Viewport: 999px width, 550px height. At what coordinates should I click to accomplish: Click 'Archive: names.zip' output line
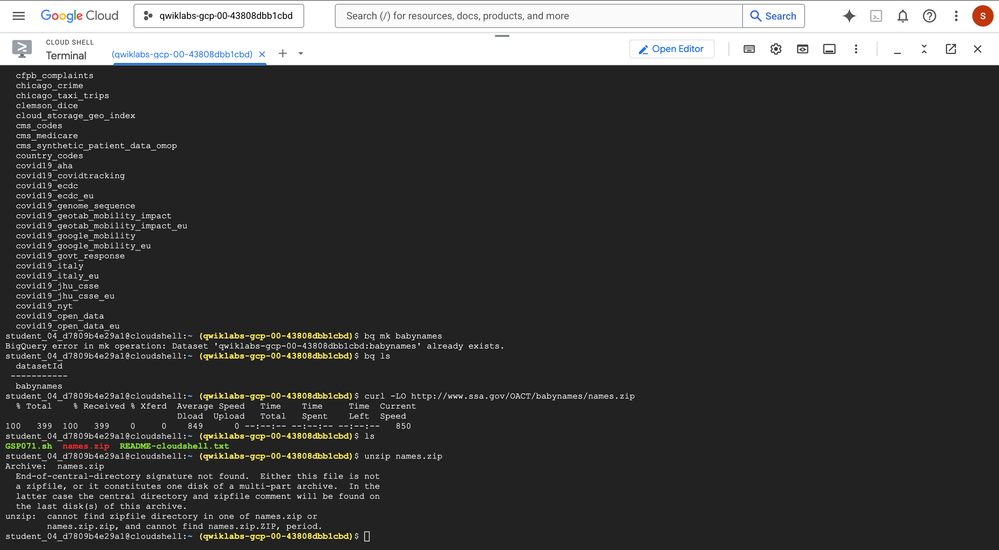(x=55, y=467)
